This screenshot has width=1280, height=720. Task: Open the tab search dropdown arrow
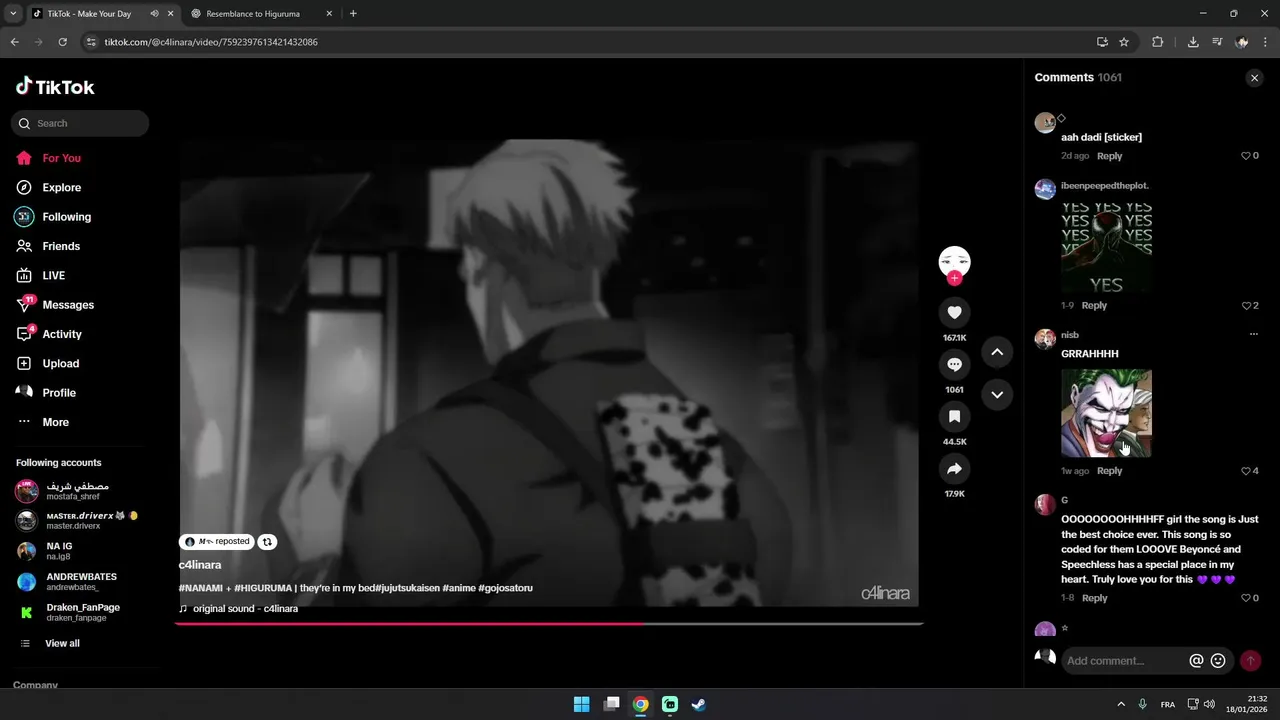tap(13, 14)
